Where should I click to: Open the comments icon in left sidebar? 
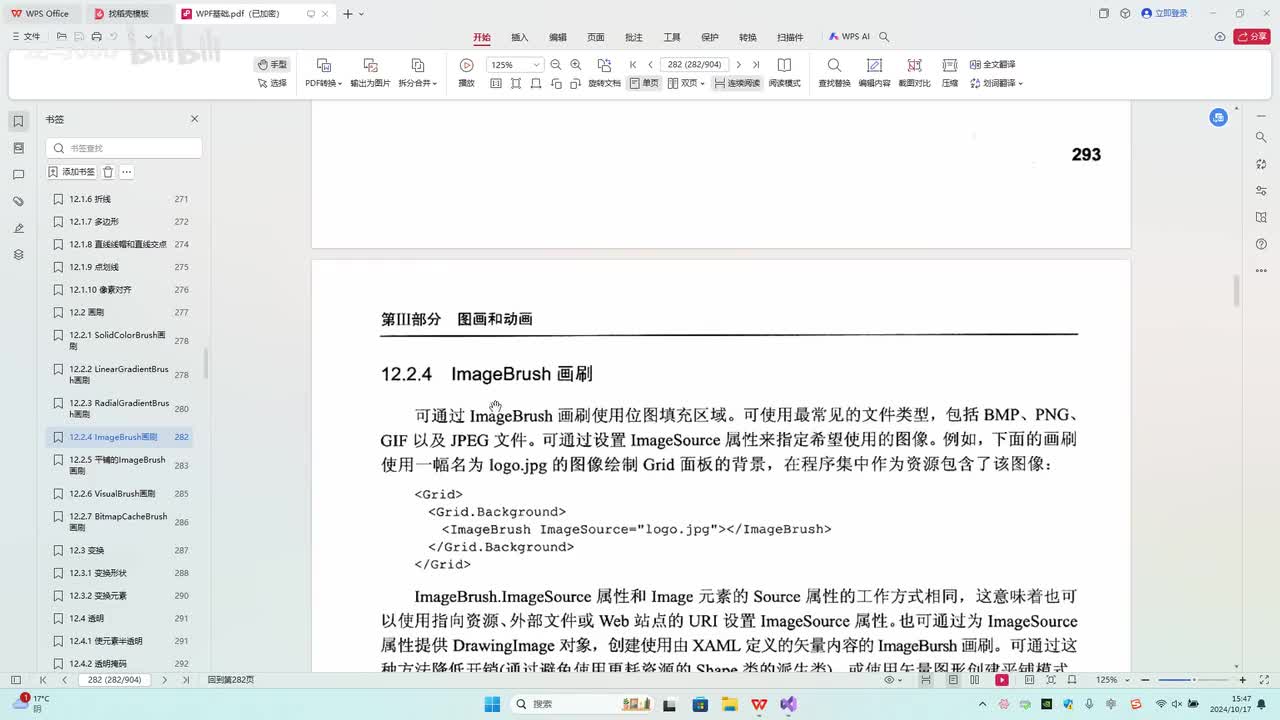18,175
